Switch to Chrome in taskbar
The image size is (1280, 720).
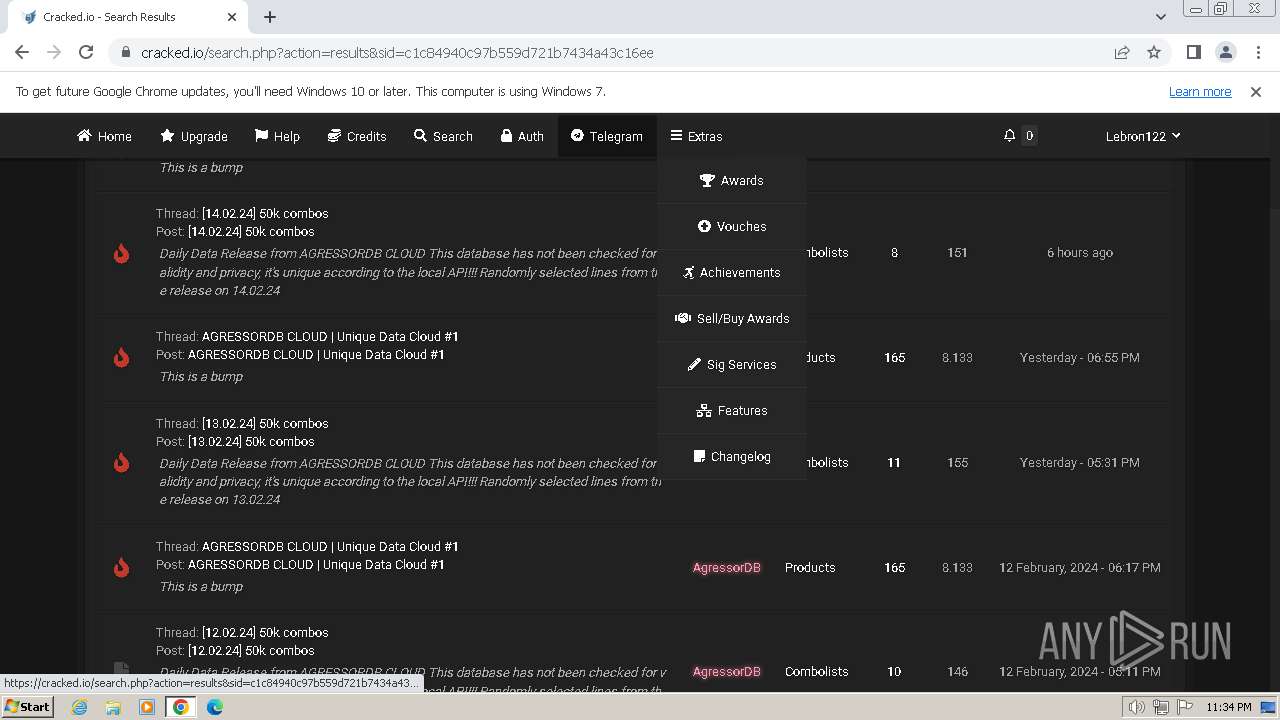pos(180,706)
